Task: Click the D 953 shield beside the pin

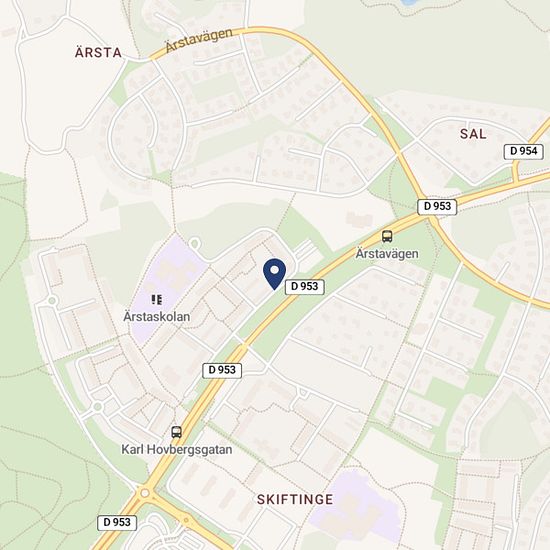Action: 304,287
